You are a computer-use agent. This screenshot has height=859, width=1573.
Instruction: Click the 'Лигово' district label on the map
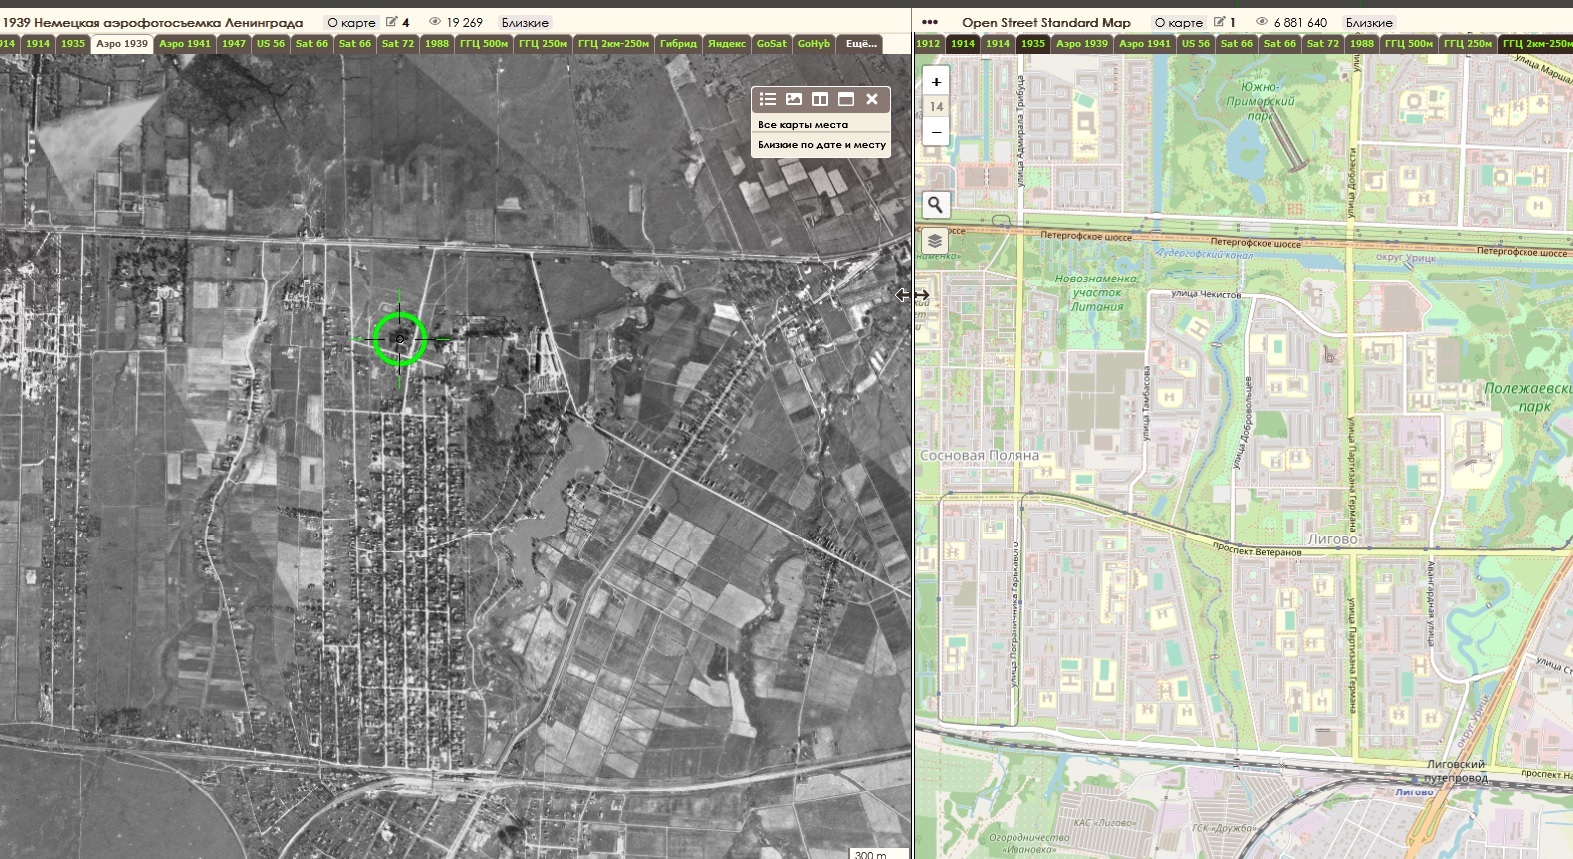[x=1333, y=538]
